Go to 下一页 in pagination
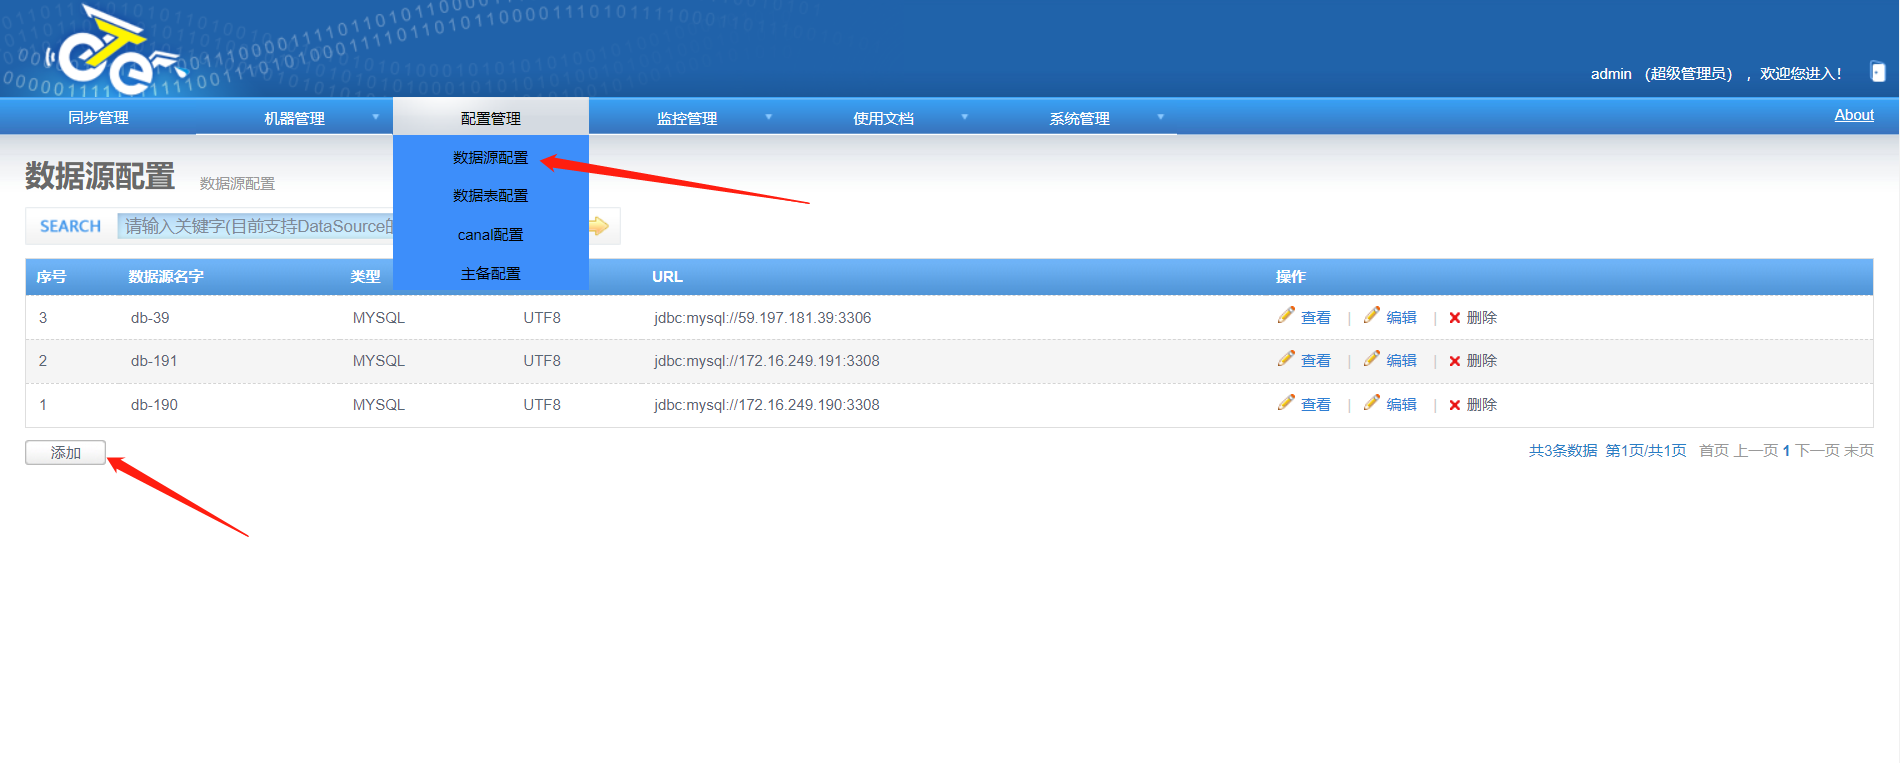Image resolution: width=1900 pixels, height=763 pixels. [1817, 451]
